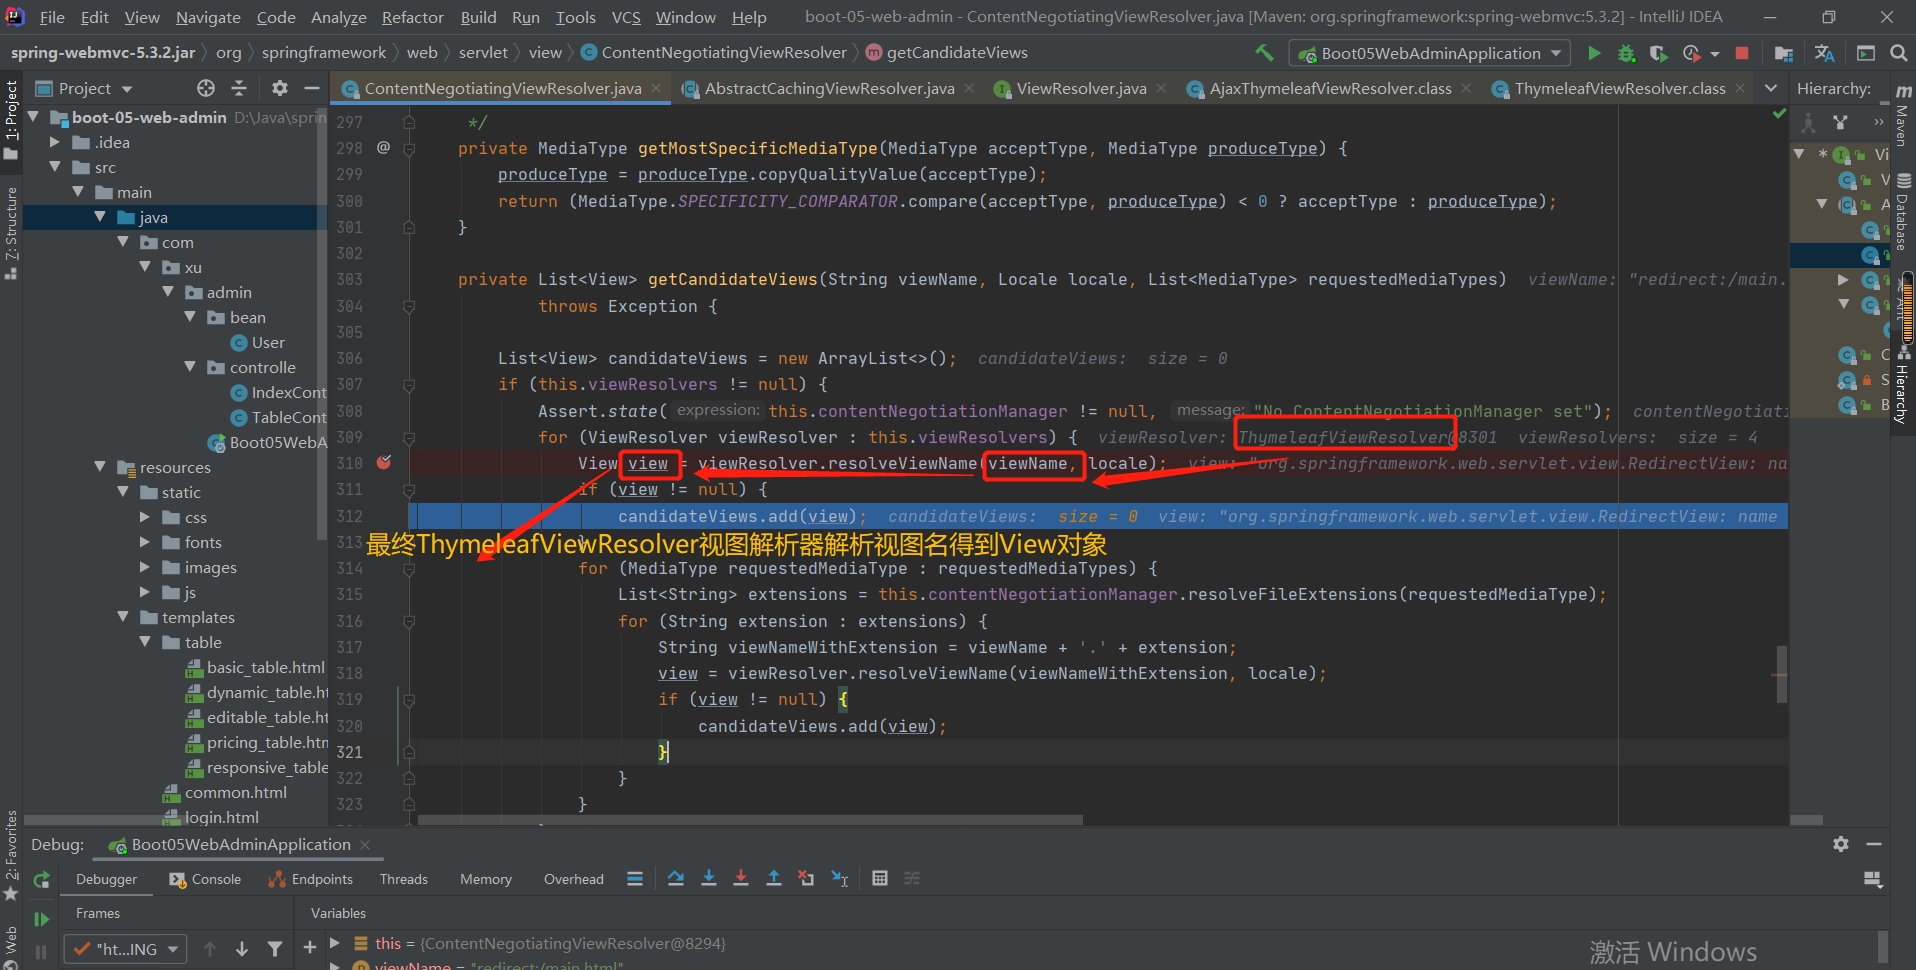1916x970 pixels.
Task: Click the Translate icon in the toolbar
Action: (x=1824, y=53)
